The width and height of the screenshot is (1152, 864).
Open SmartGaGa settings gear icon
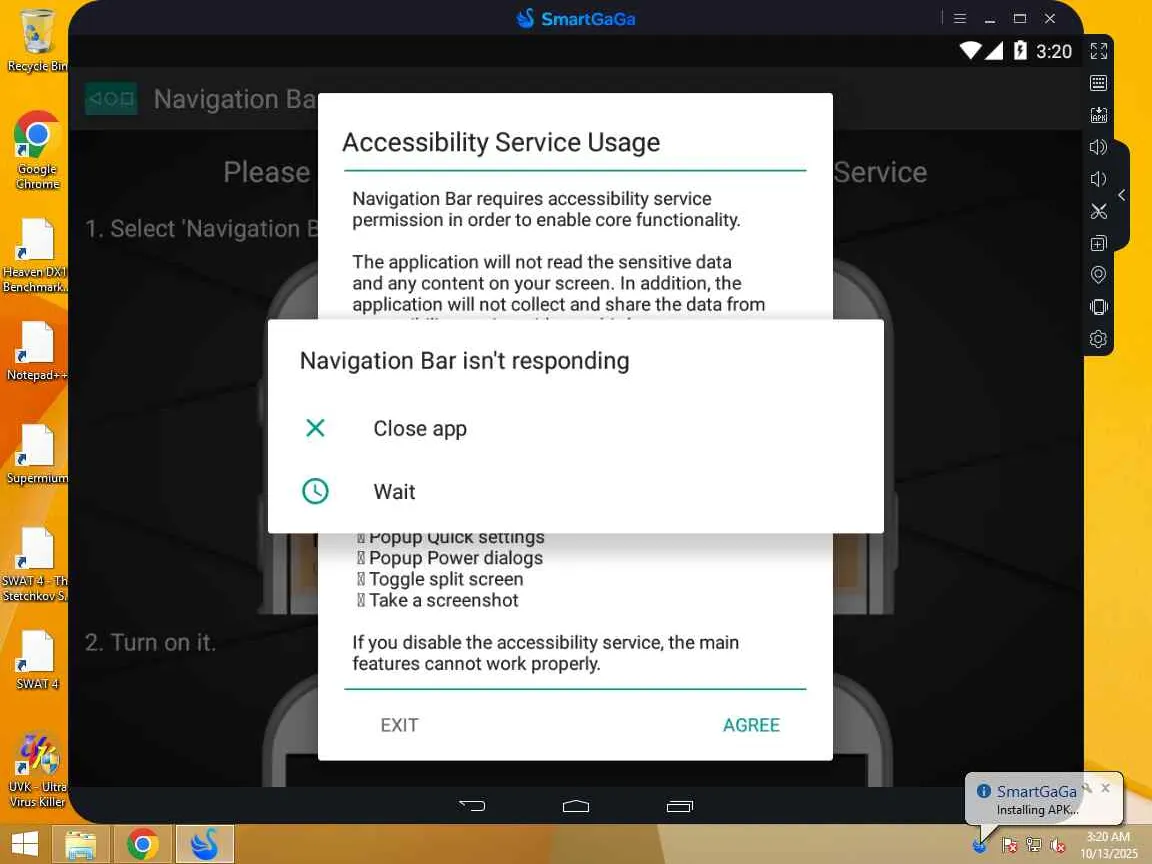click(x=1098, y=339)
